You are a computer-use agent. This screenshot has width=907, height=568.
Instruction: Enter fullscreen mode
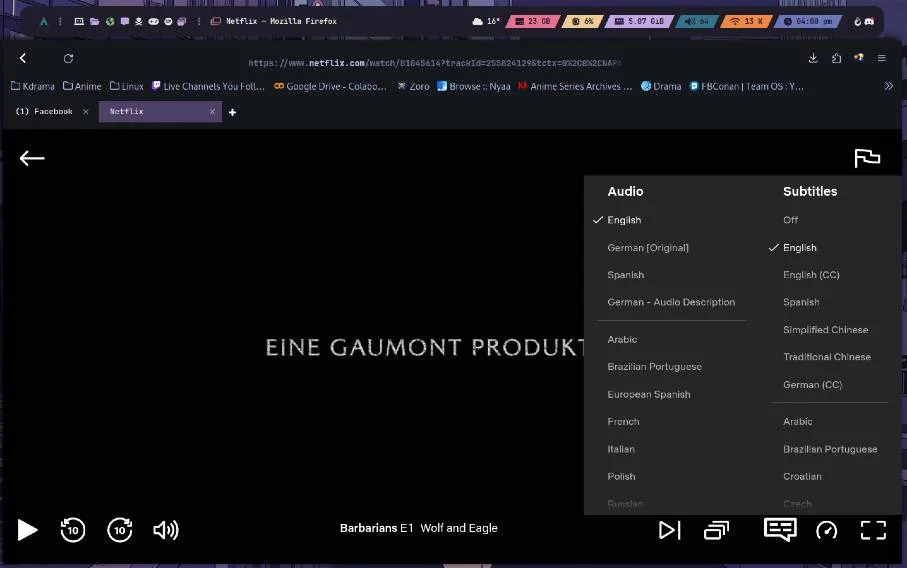click(873, 530)
